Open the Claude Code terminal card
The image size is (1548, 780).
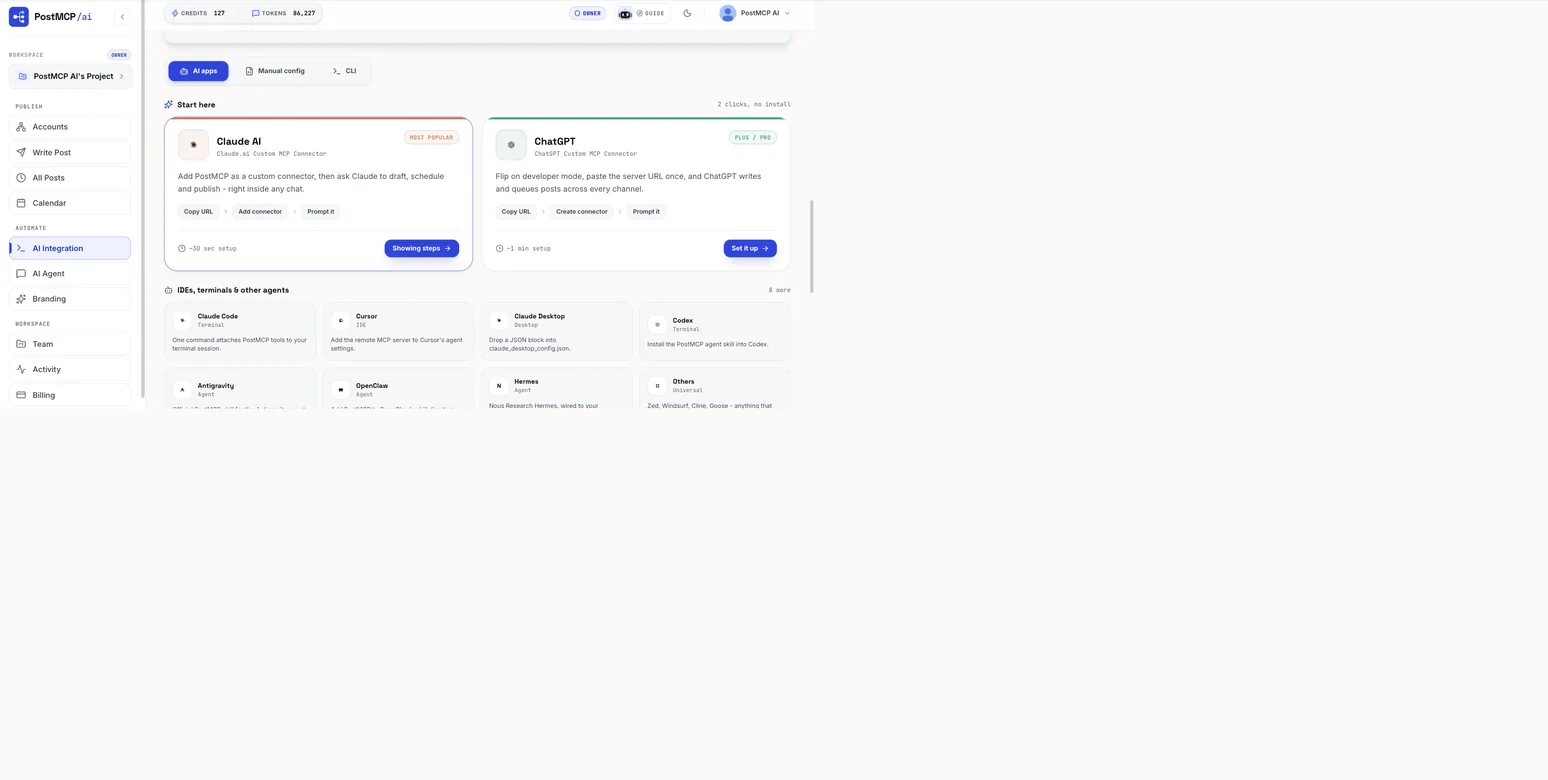pos(240,331)
